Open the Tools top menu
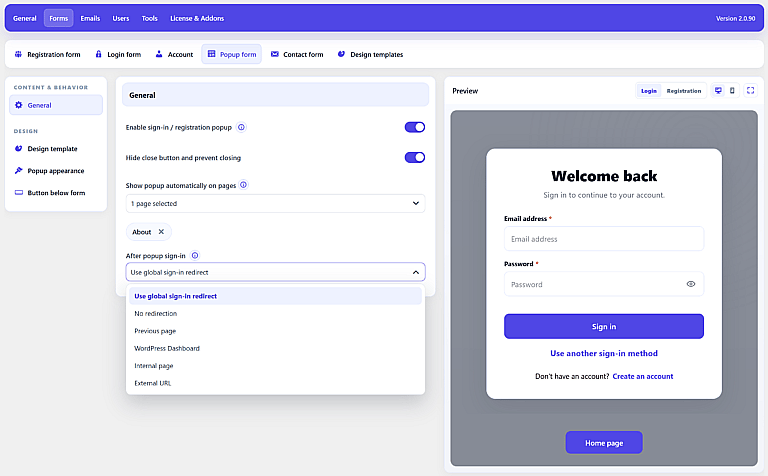Viewport: 768px width, 476px height. pos(149,19)
